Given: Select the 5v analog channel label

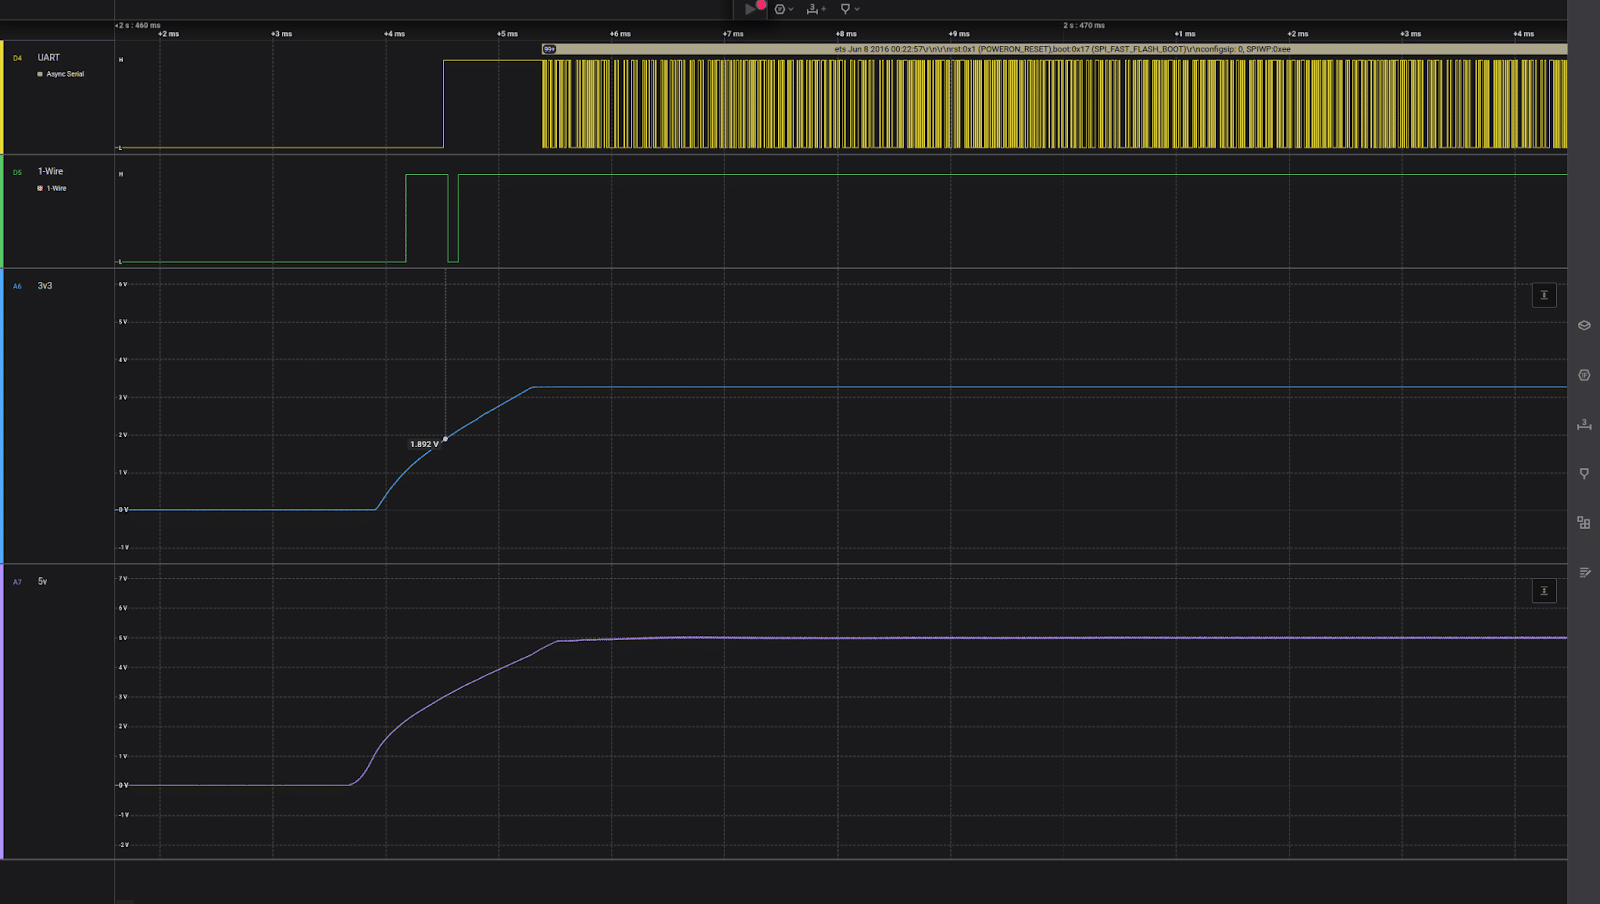Looking at the screenshot, I should pyautogui.click(x=42, y=581).
